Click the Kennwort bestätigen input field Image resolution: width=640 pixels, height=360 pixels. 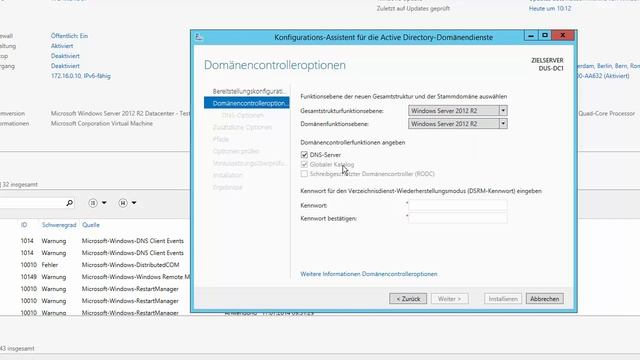click(458, 218)
